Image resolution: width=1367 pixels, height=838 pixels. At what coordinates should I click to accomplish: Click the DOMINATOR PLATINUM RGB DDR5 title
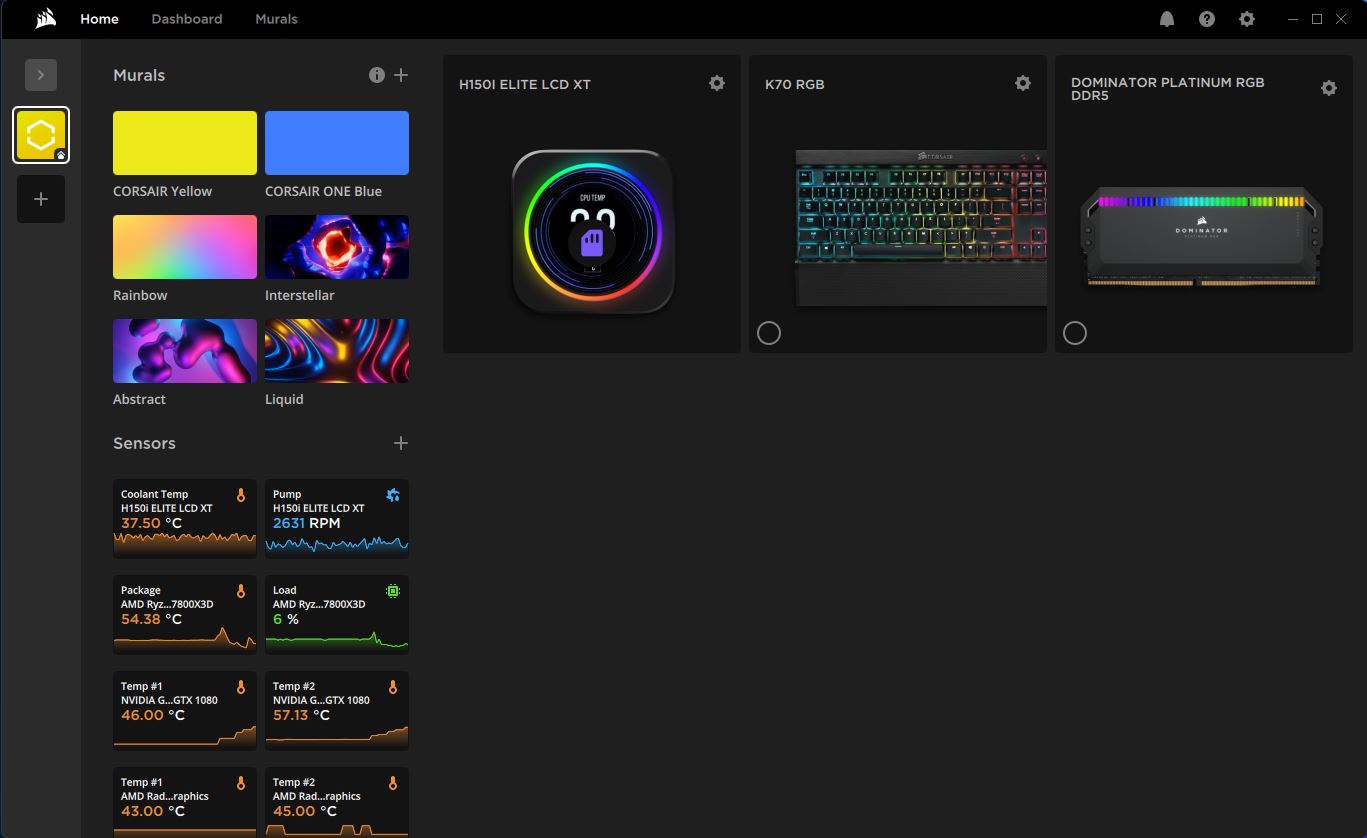point(1168,89)
